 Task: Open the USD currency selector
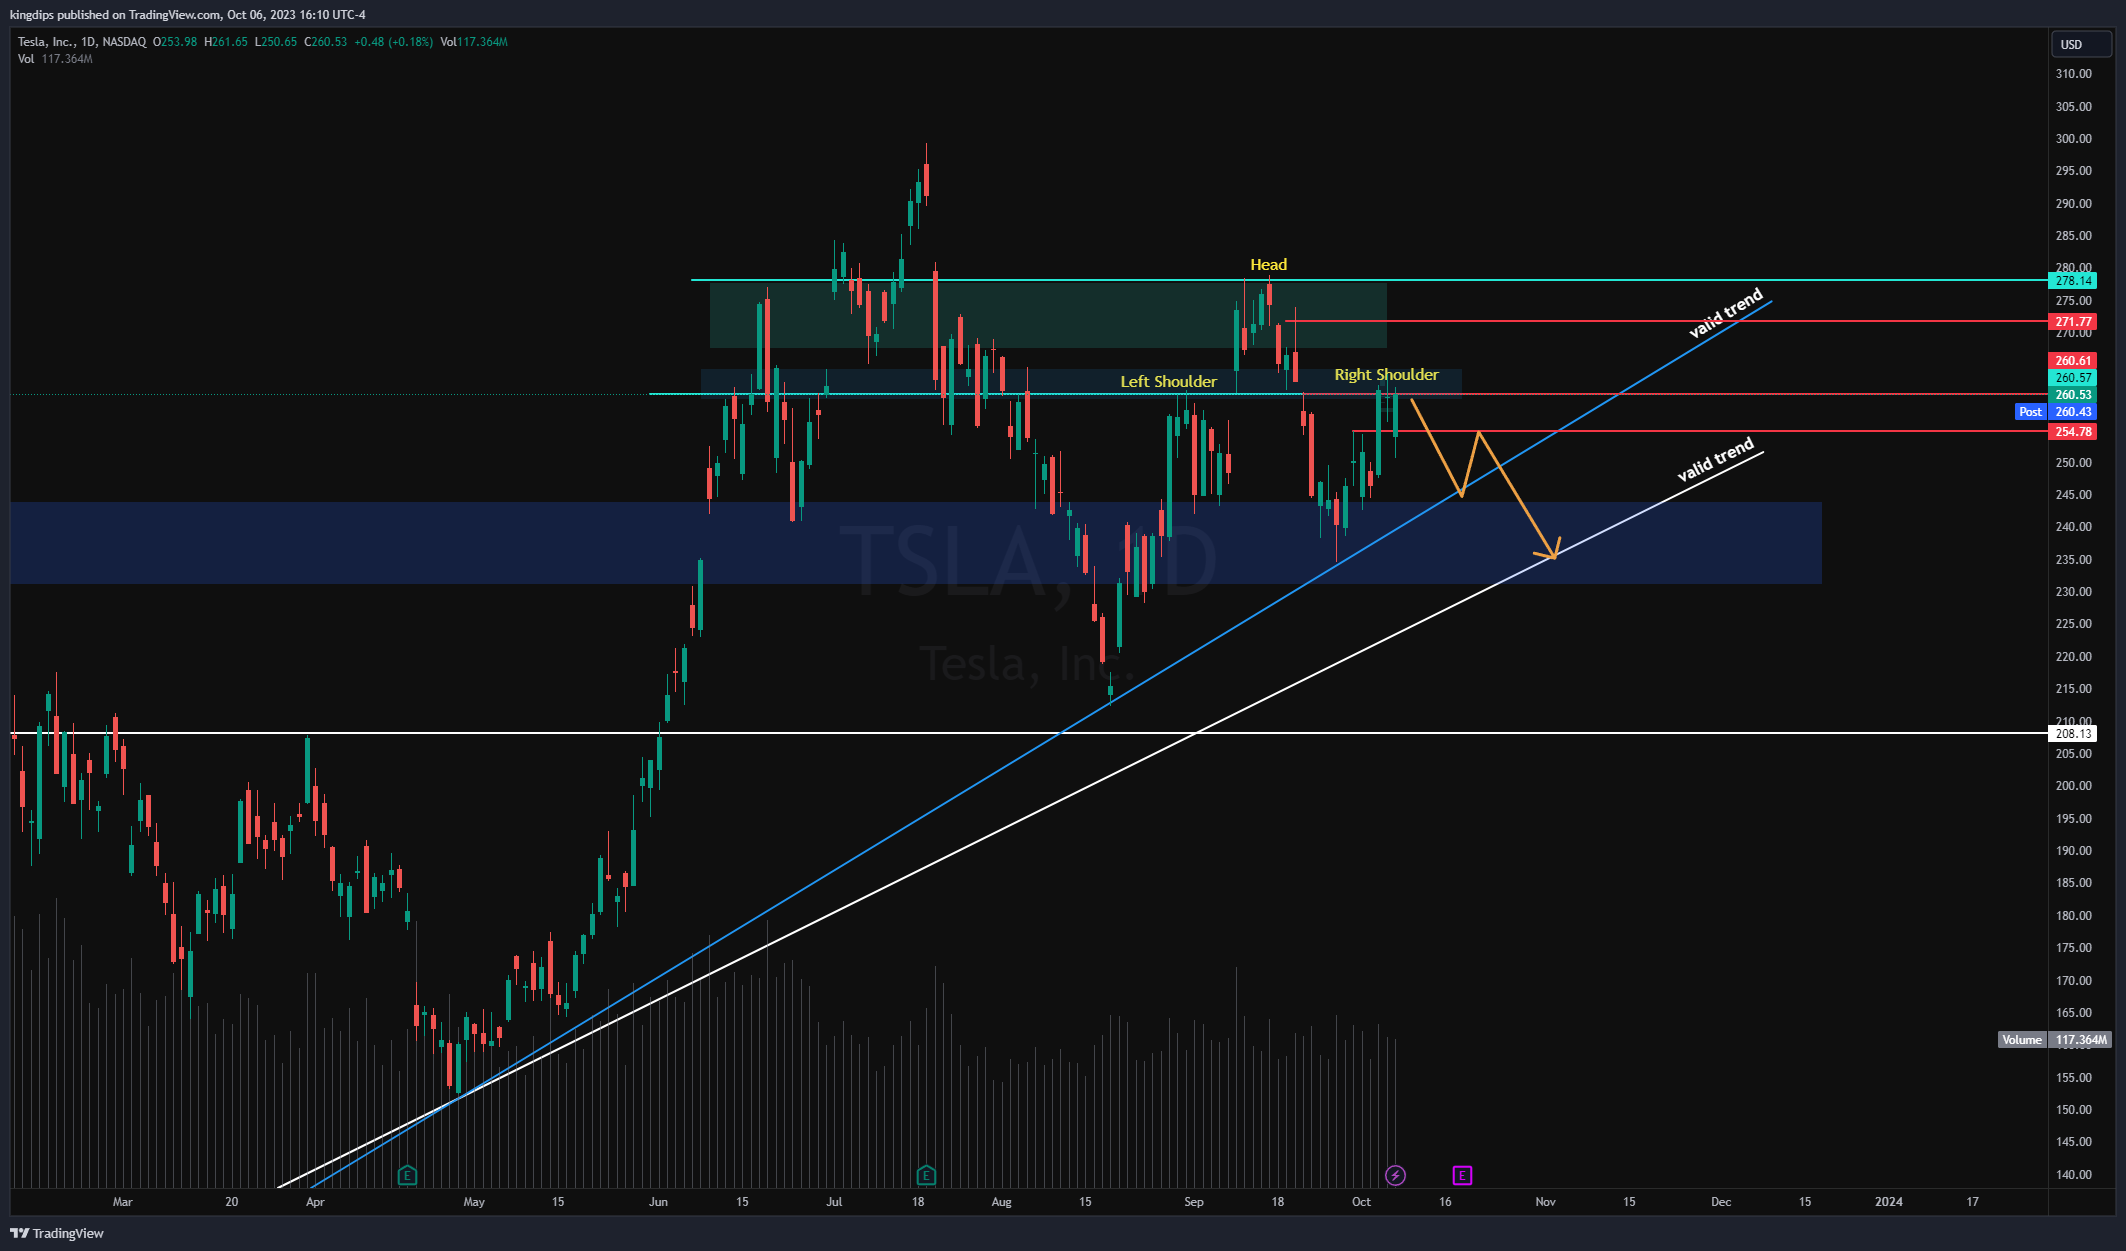click(2082, 44)
